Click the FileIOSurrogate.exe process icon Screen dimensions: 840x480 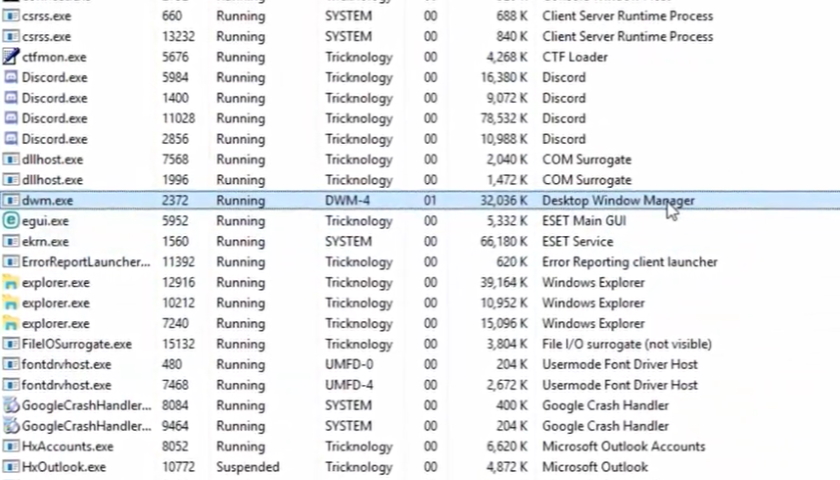pos(11,343)
